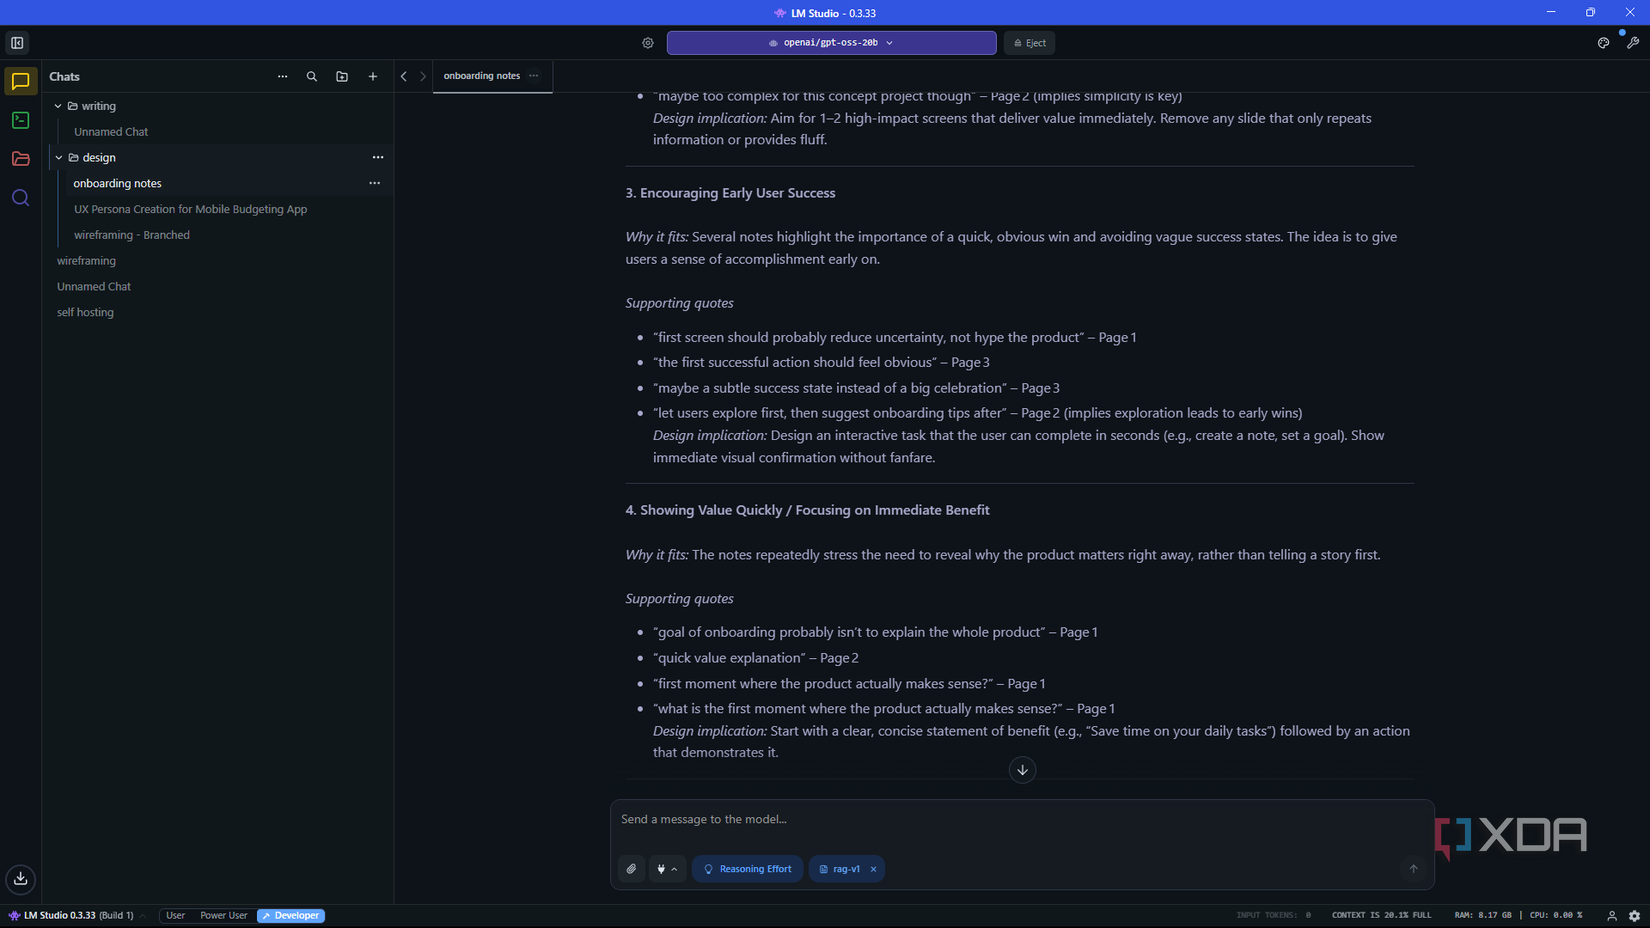Viewport: 1650px width, 928px height.
Task: Open the theme palette icon top right
Action: point(1602,42)
